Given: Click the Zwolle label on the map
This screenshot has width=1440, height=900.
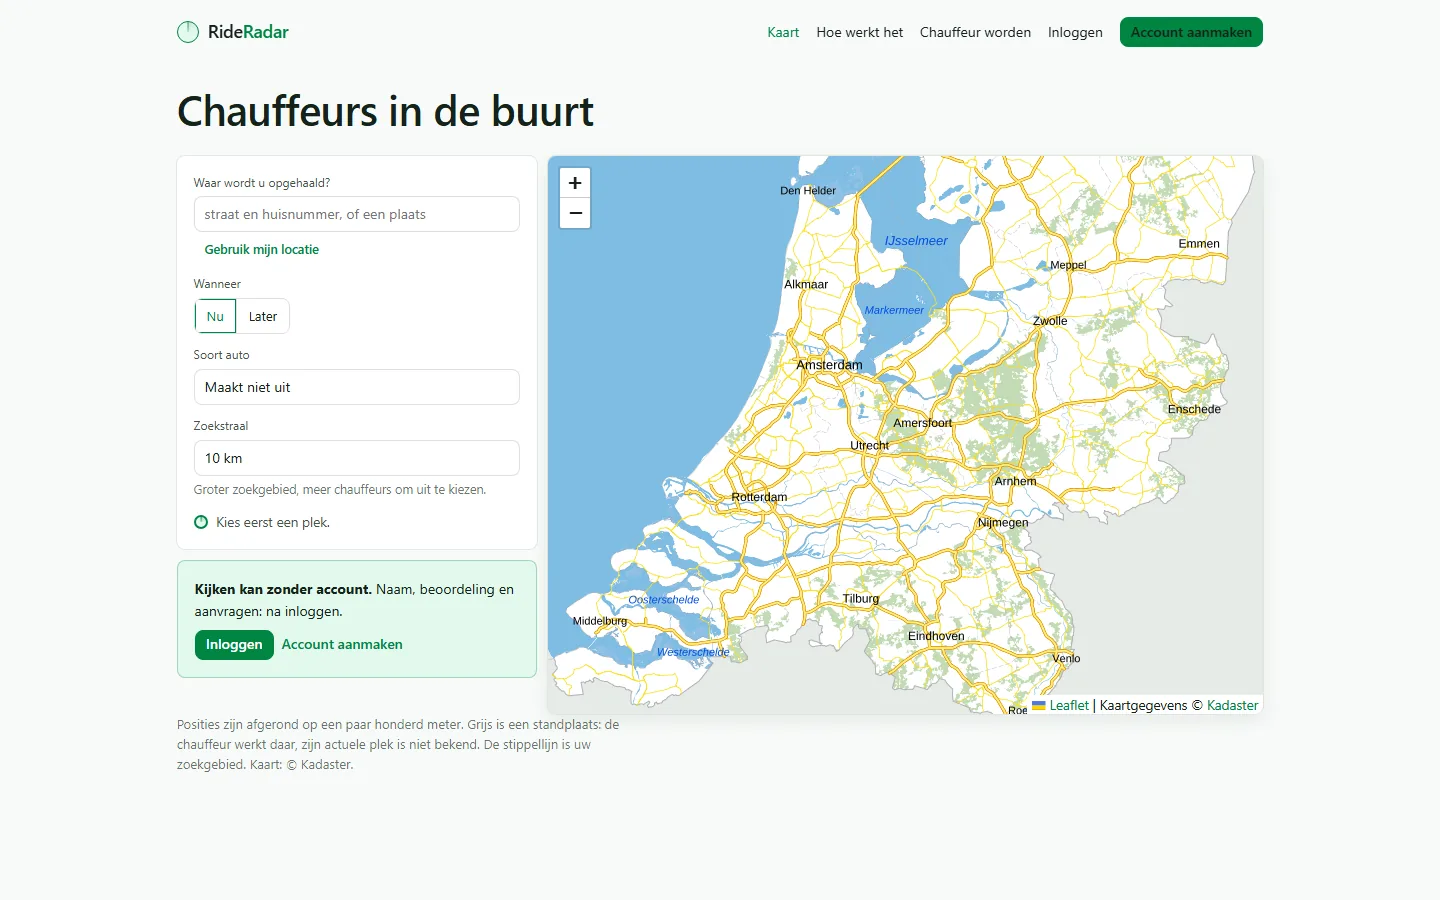Looking at the screenshot, I should (1050, 321).
